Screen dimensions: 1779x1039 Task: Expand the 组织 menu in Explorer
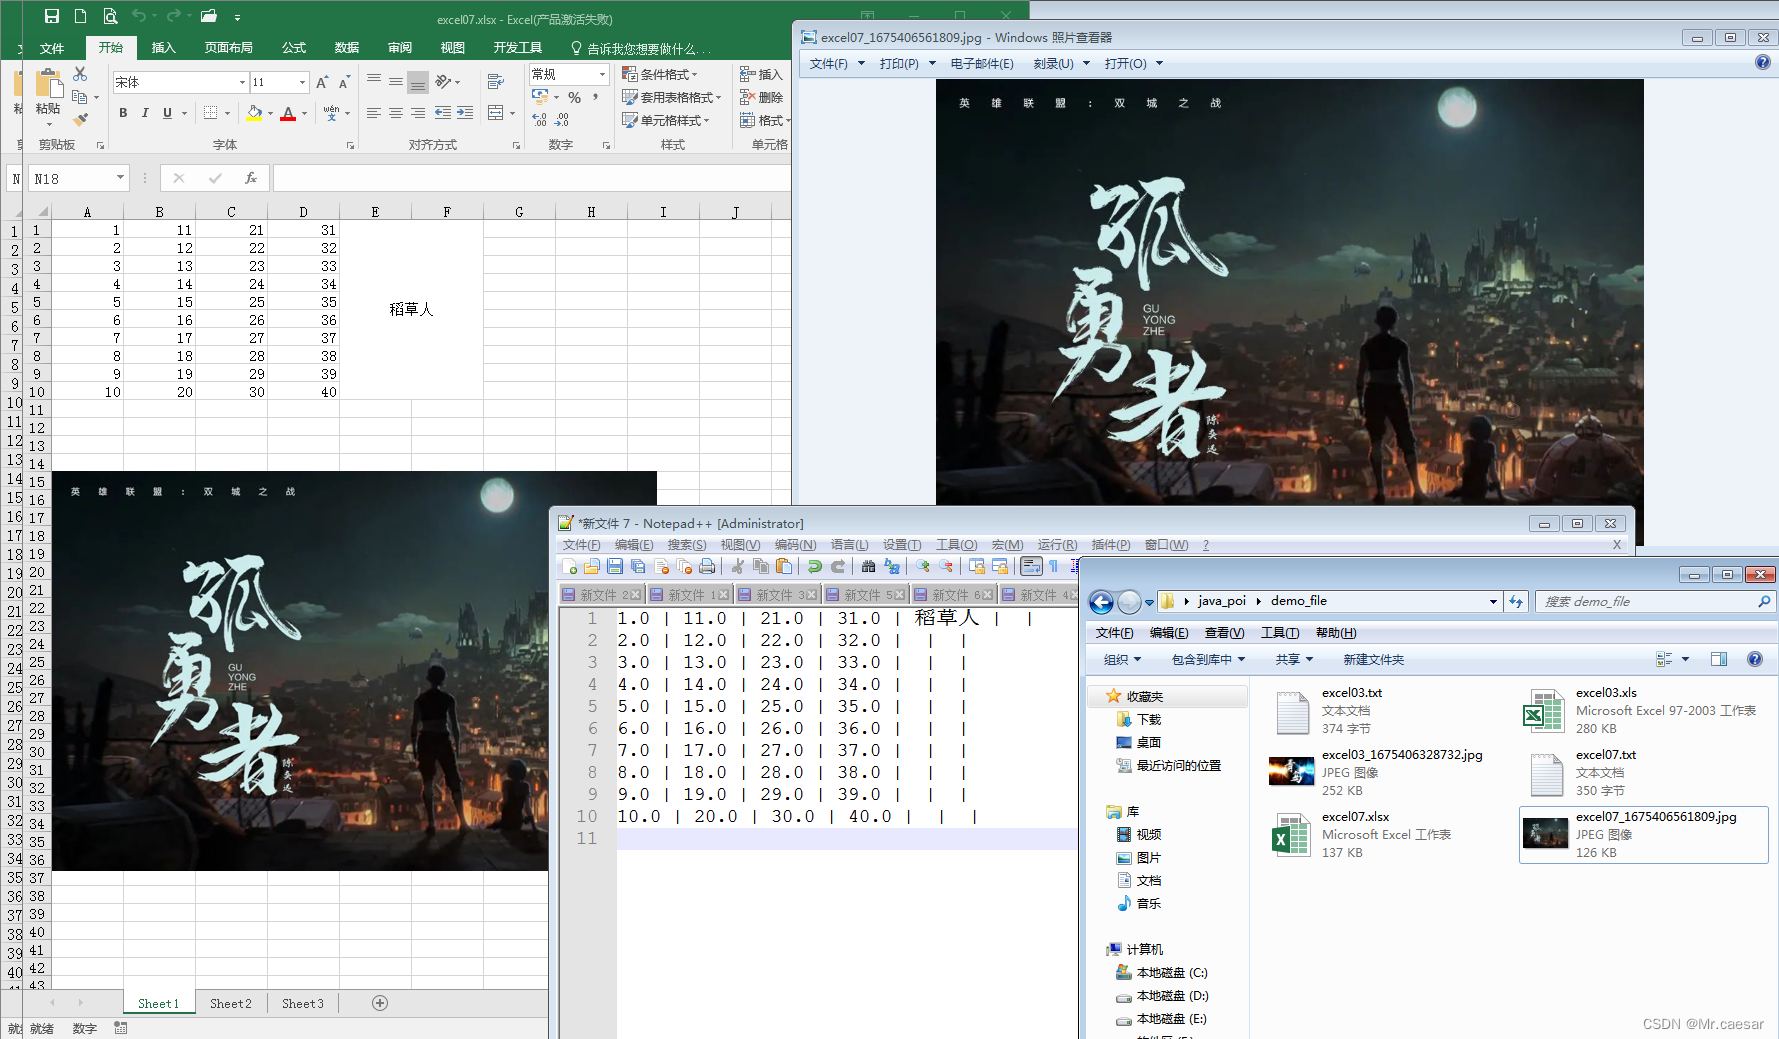coord(1122,659)
